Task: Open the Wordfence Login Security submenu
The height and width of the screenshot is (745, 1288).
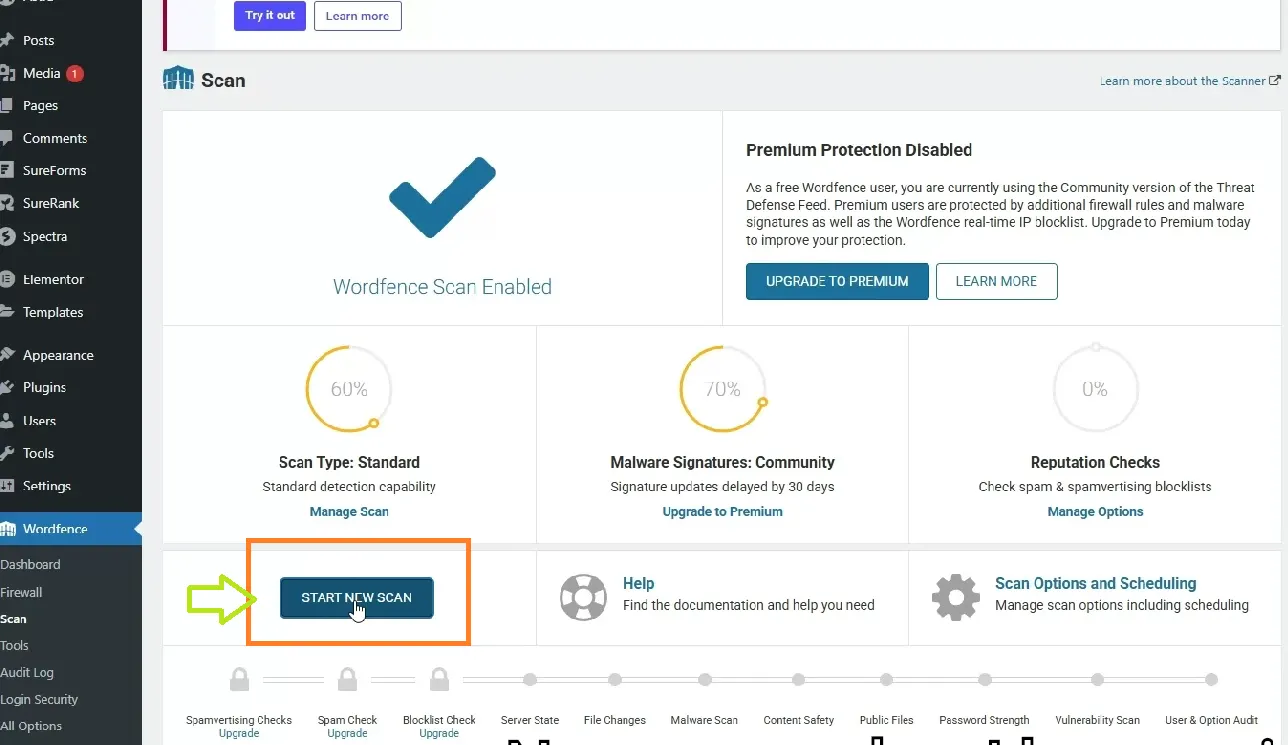Action: [x=39, y=700]
